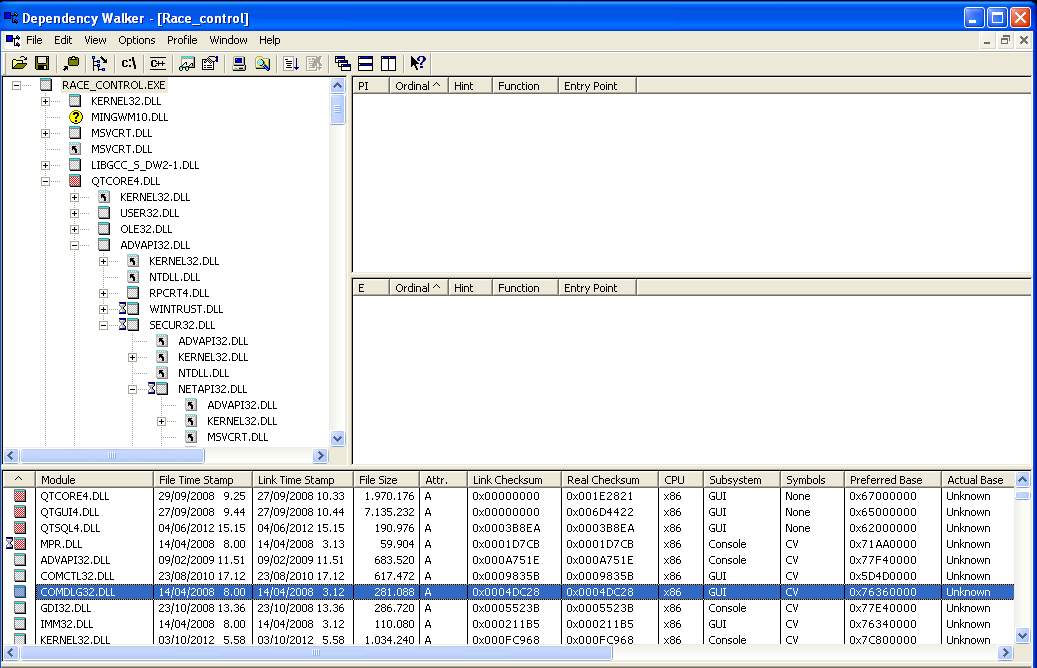Open the Profile menu

pyautogui.click(x=182, y=40)
